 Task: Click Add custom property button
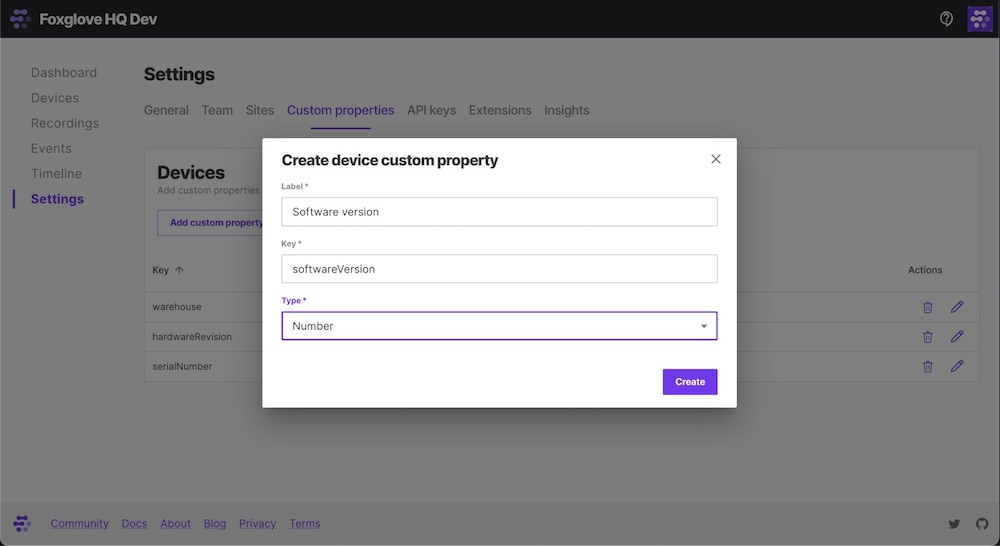(x=210, y=223)
